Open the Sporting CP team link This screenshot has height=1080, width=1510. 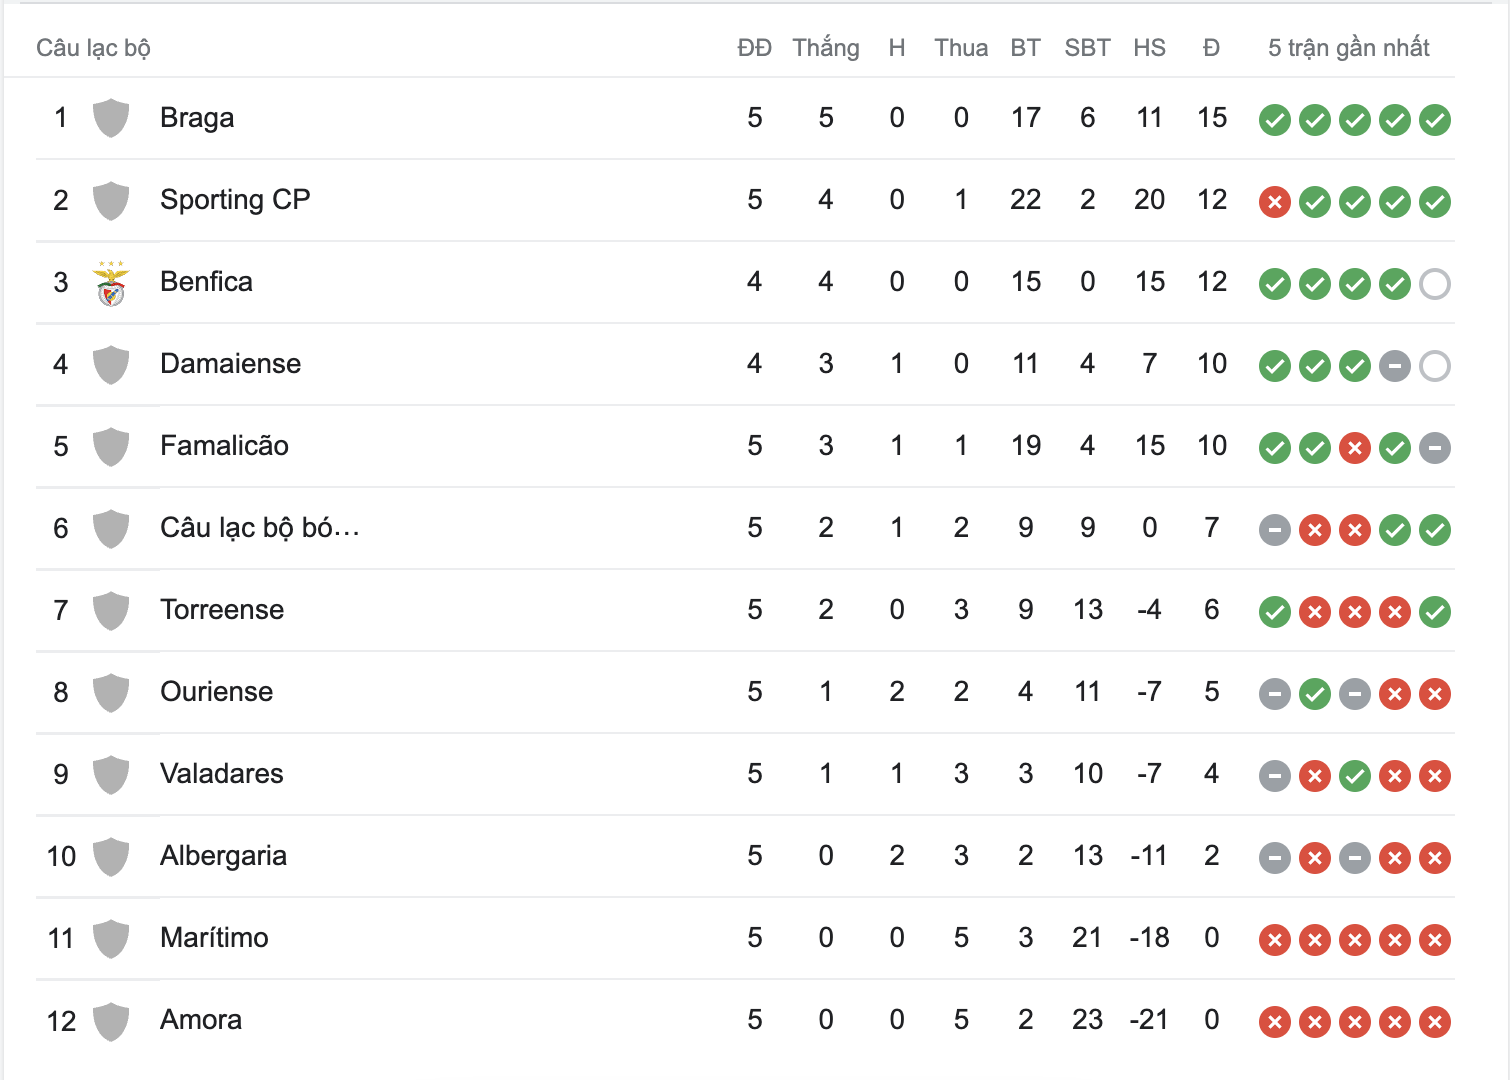click(235, 200)
